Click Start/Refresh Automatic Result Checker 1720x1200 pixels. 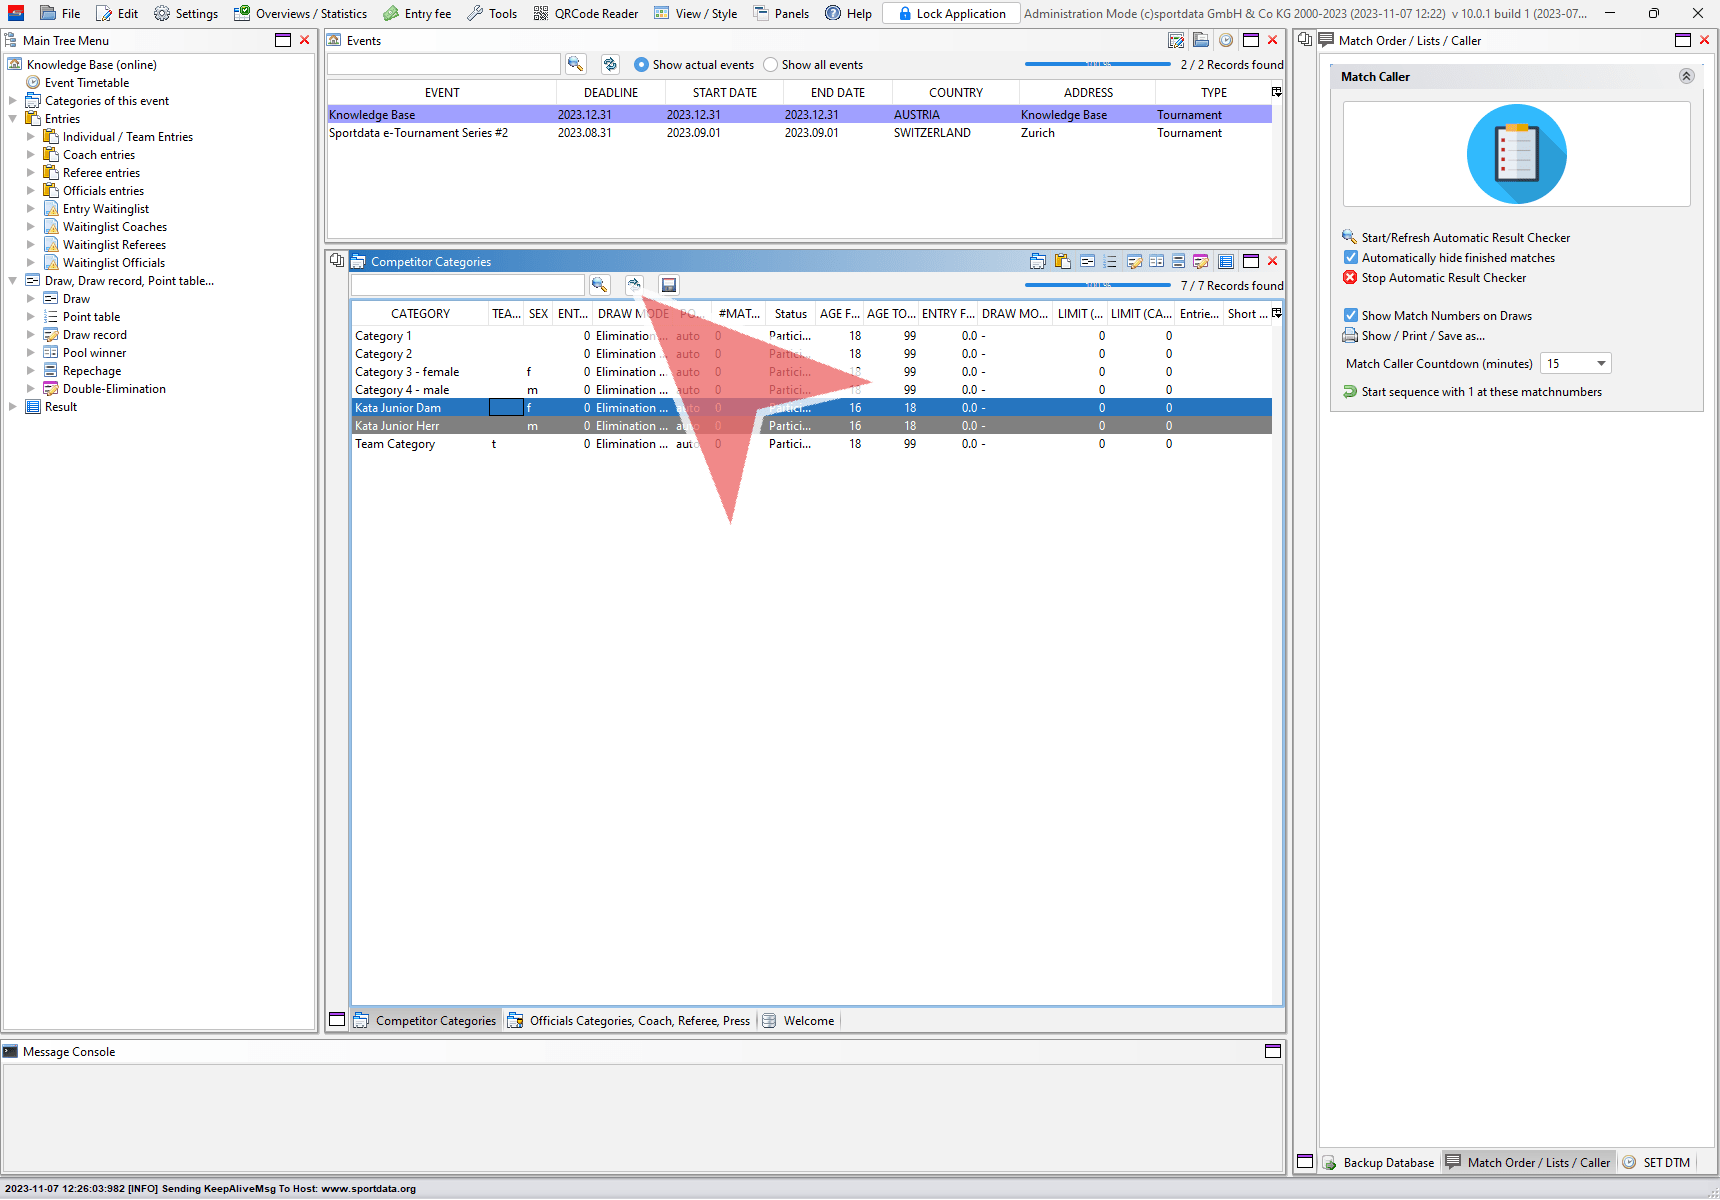coord(1465,238)
